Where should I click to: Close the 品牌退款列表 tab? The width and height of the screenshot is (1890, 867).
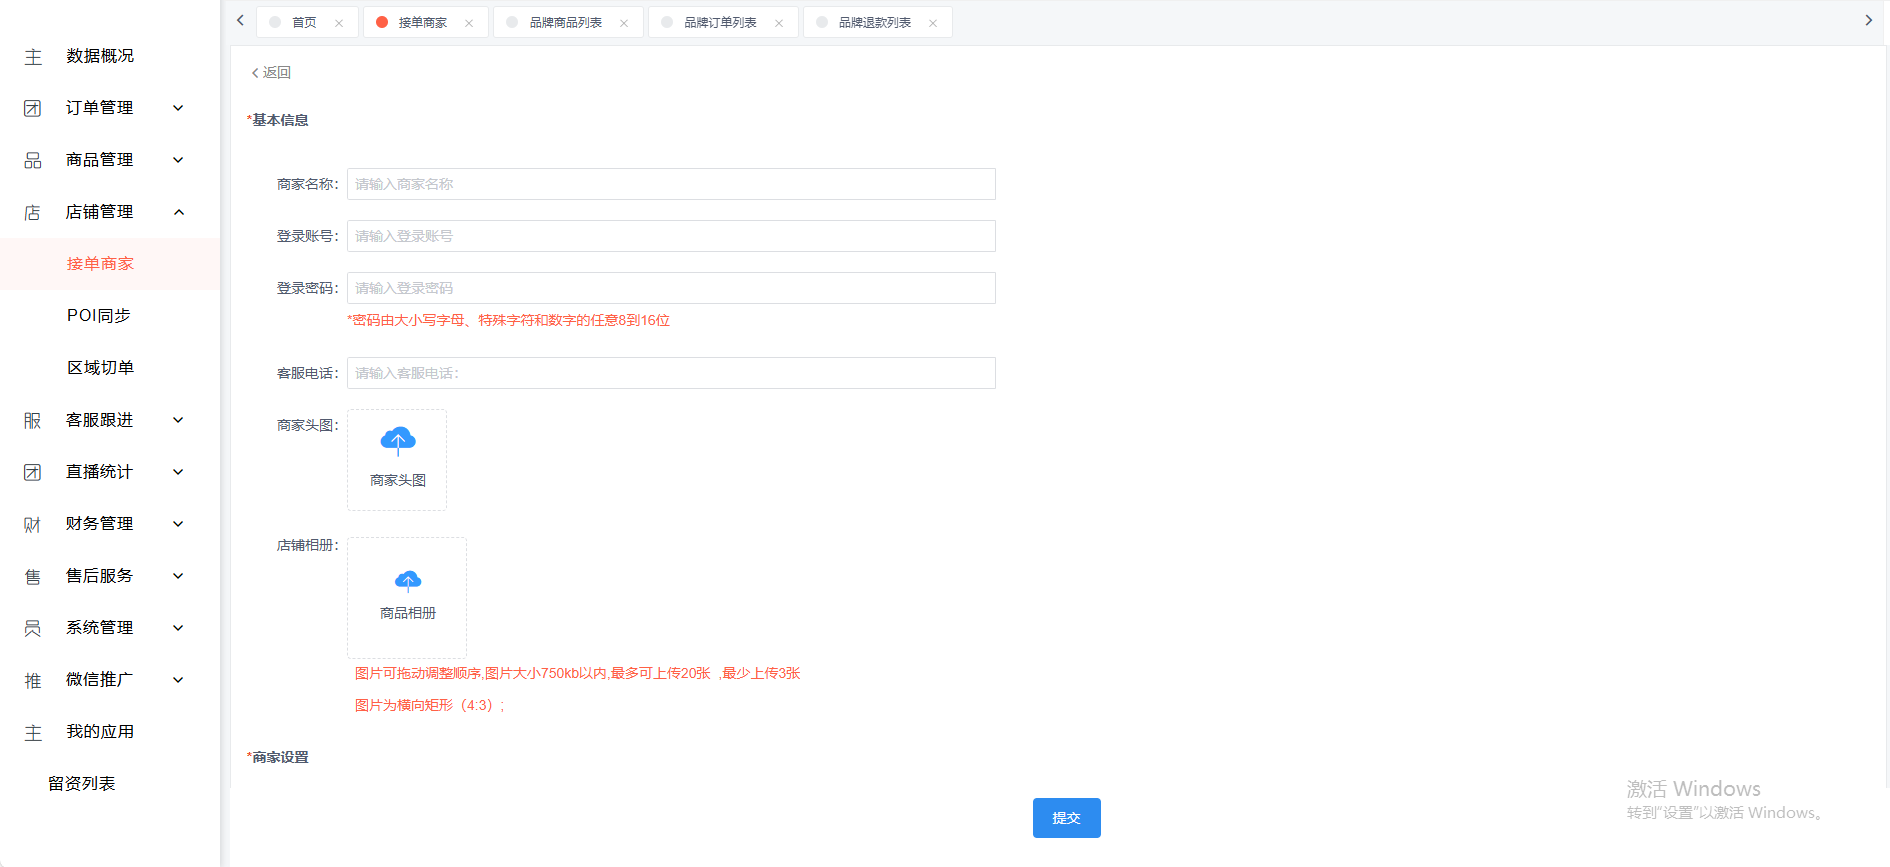pos(933,23)
